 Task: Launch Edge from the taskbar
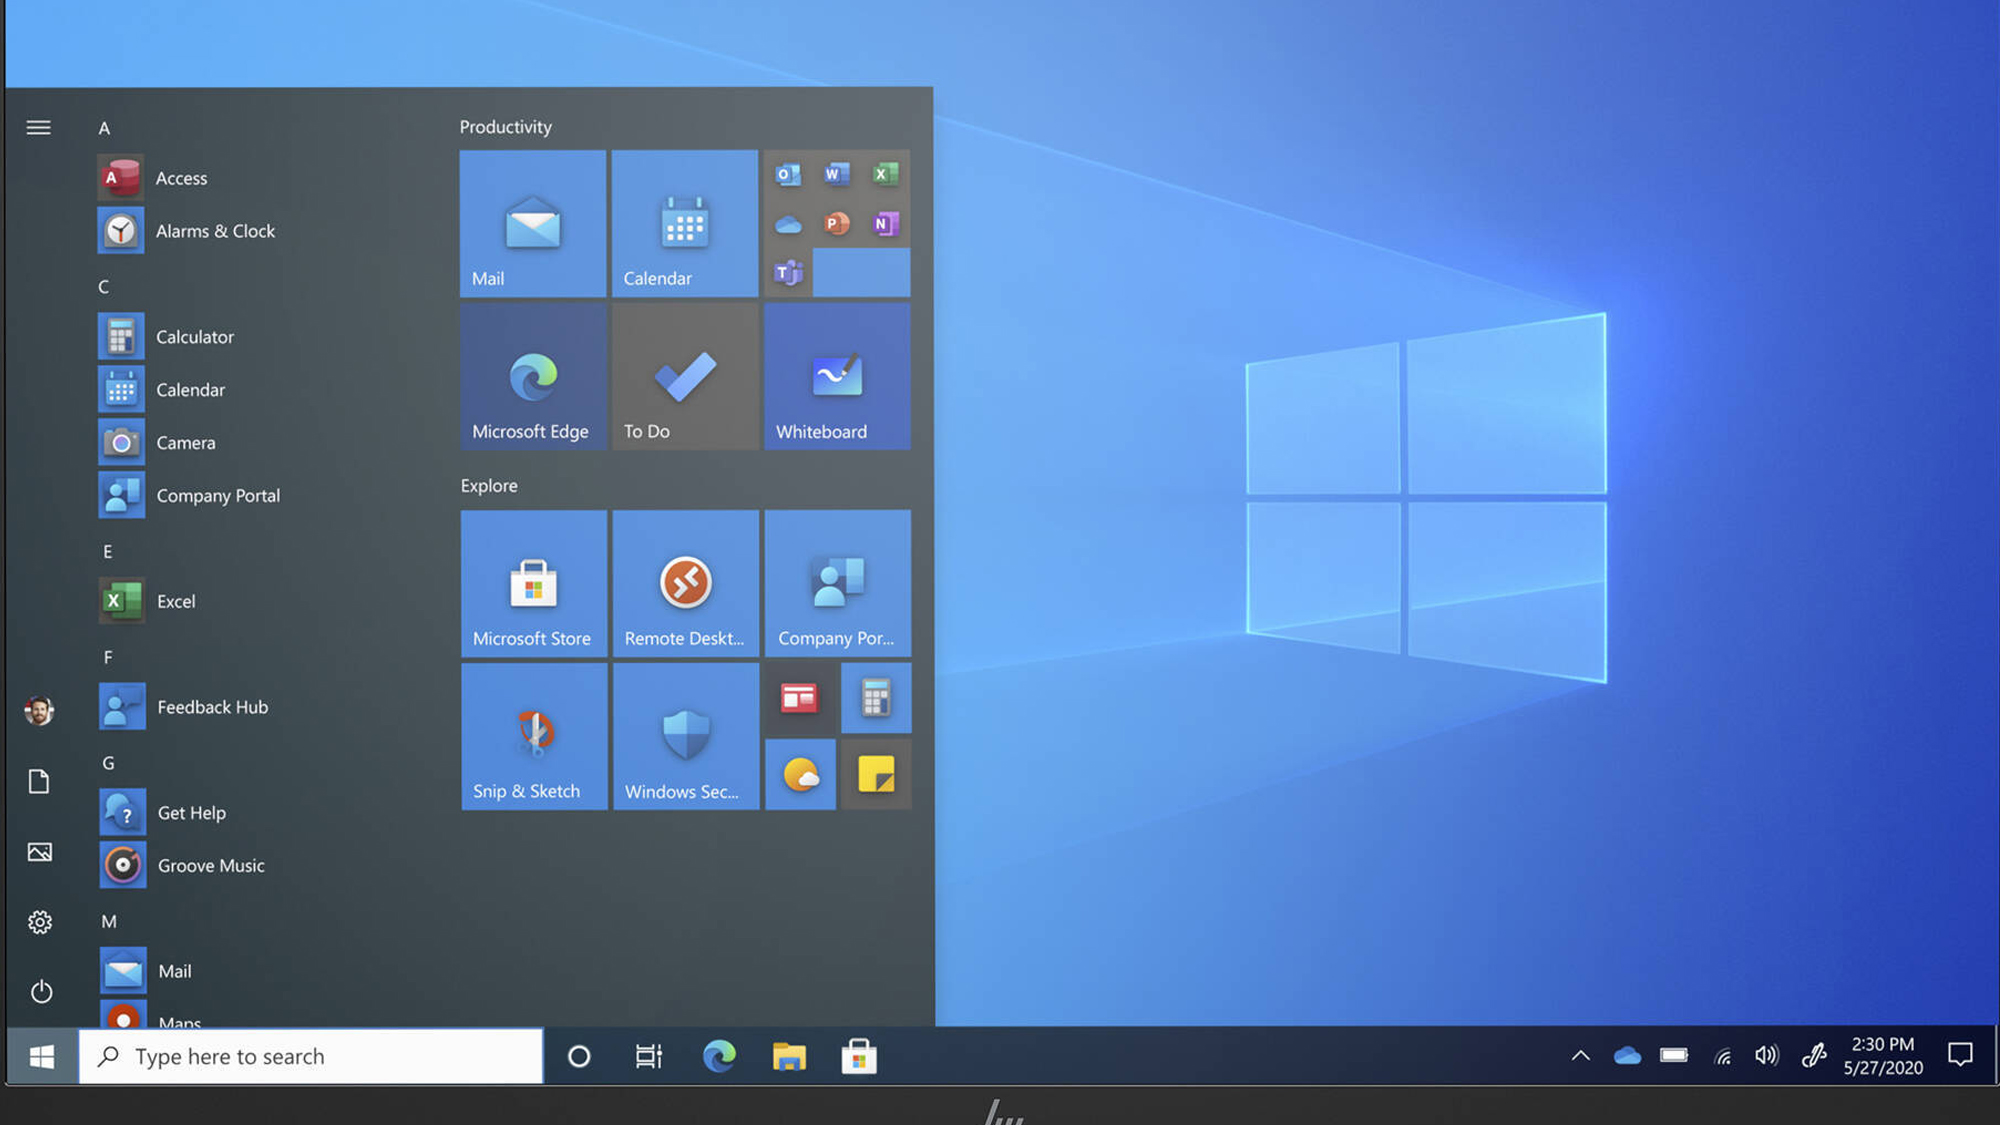(x=719, y=1056)
